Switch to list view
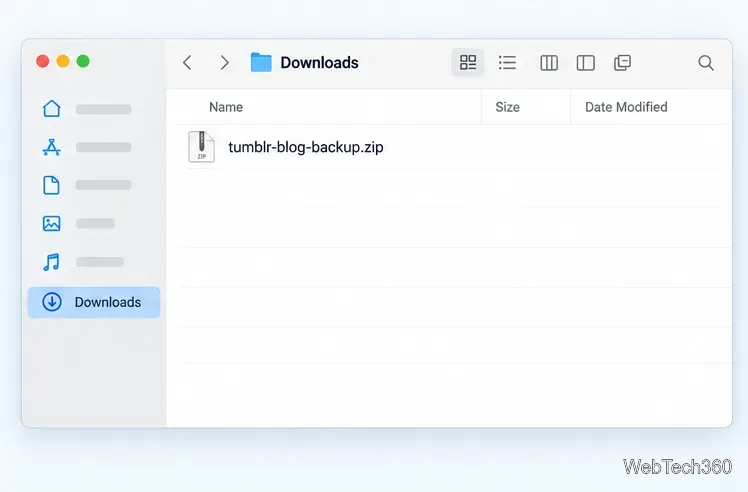This screenshot has width=748, height=492. 507,63
